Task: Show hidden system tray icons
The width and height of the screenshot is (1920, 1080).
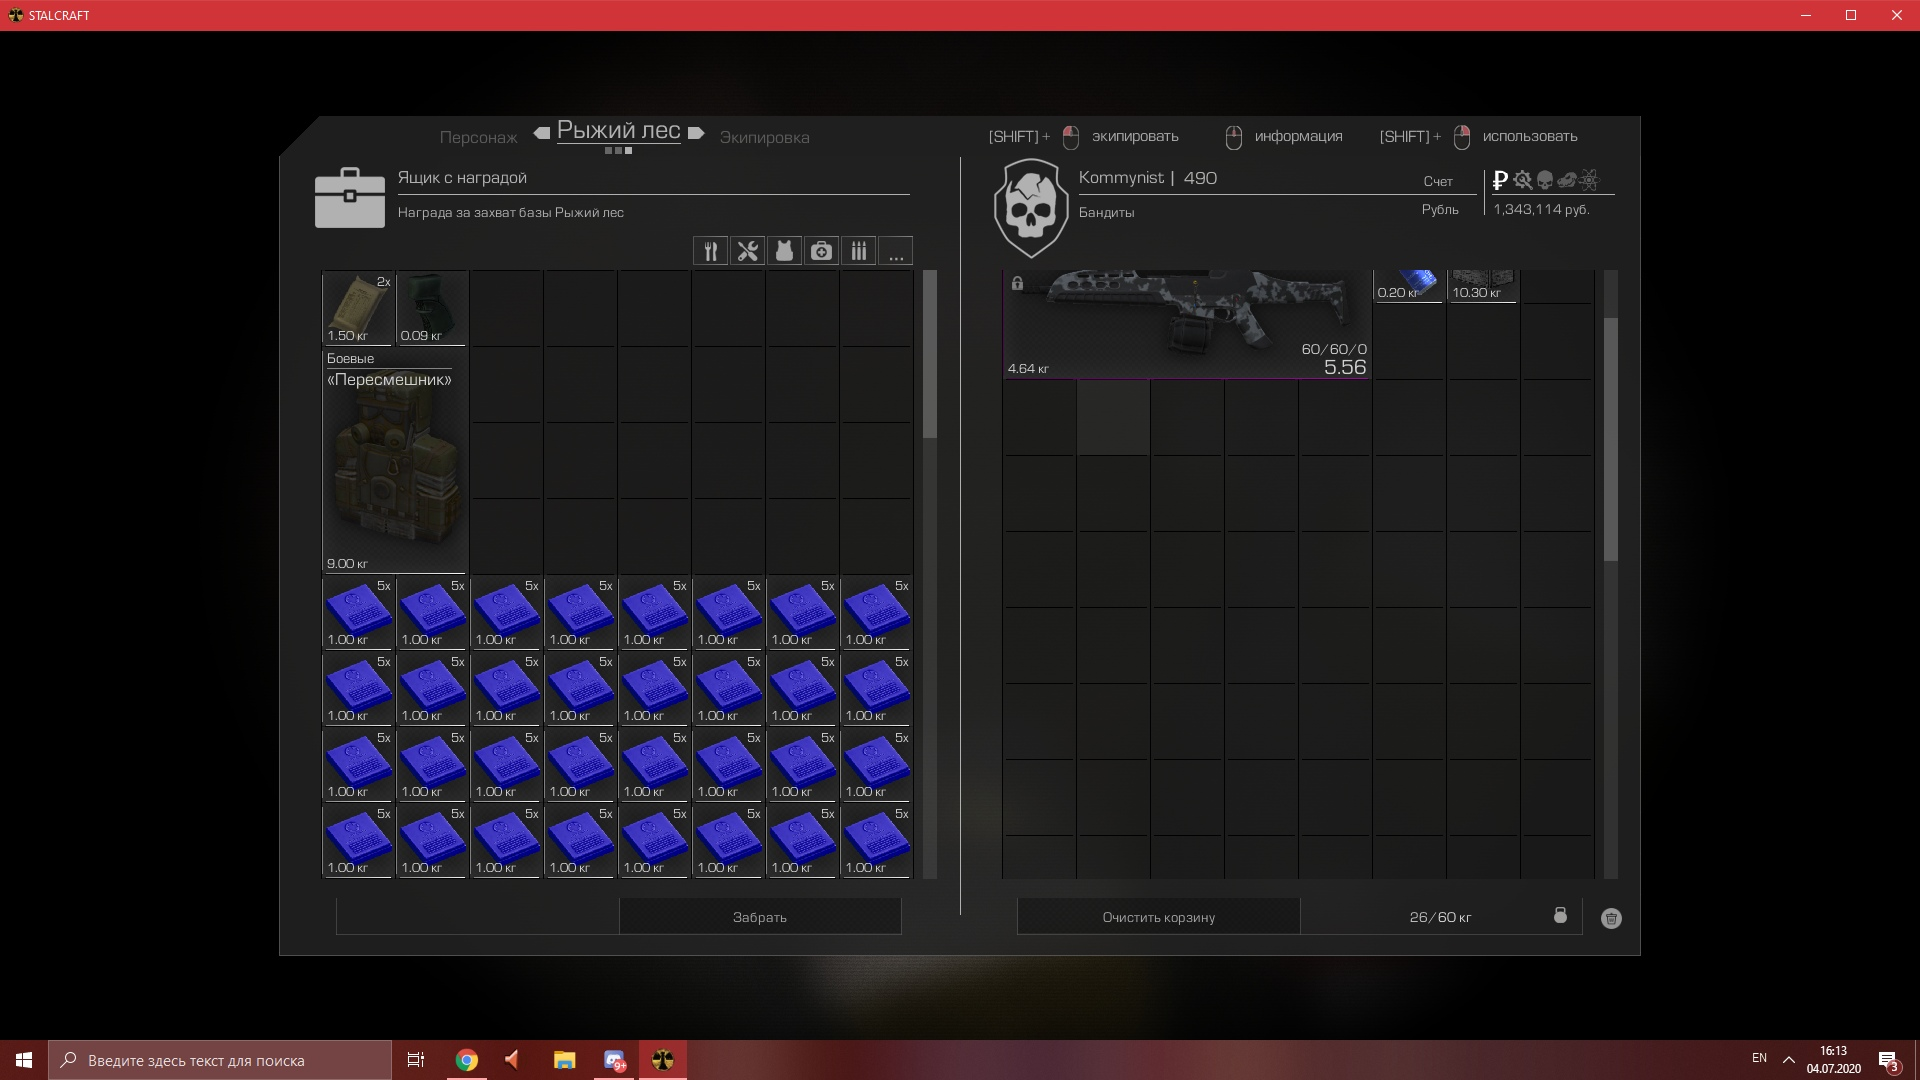Action: pyautogui.click(x=1789, y=1059)
